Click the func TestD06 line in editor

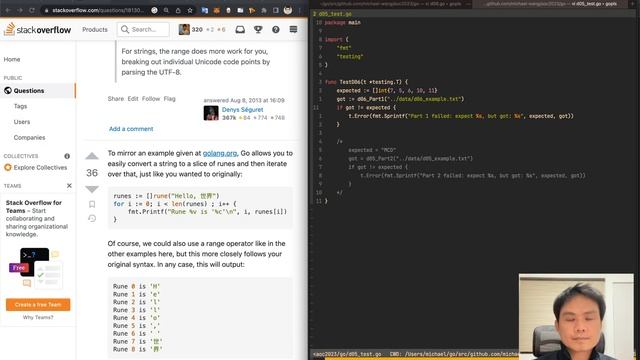[367, 82]
